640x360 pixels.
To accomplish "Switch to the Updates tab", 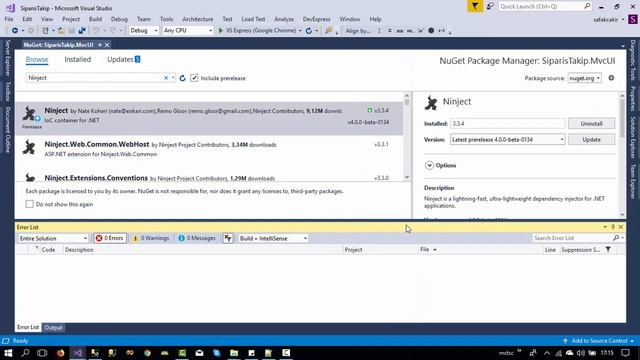I will pos(124,60).
